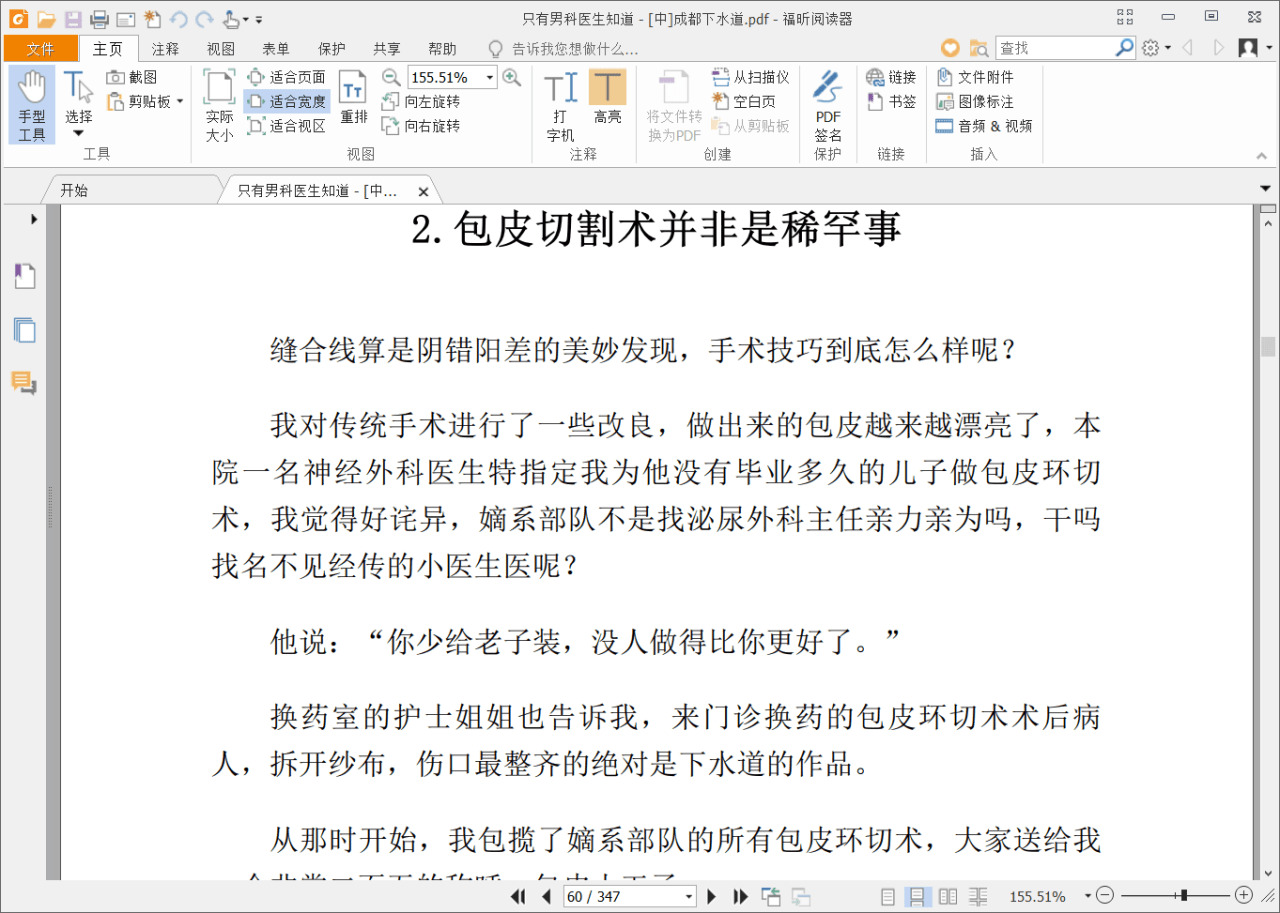Toggle 适合宽度 fit width

287,101
